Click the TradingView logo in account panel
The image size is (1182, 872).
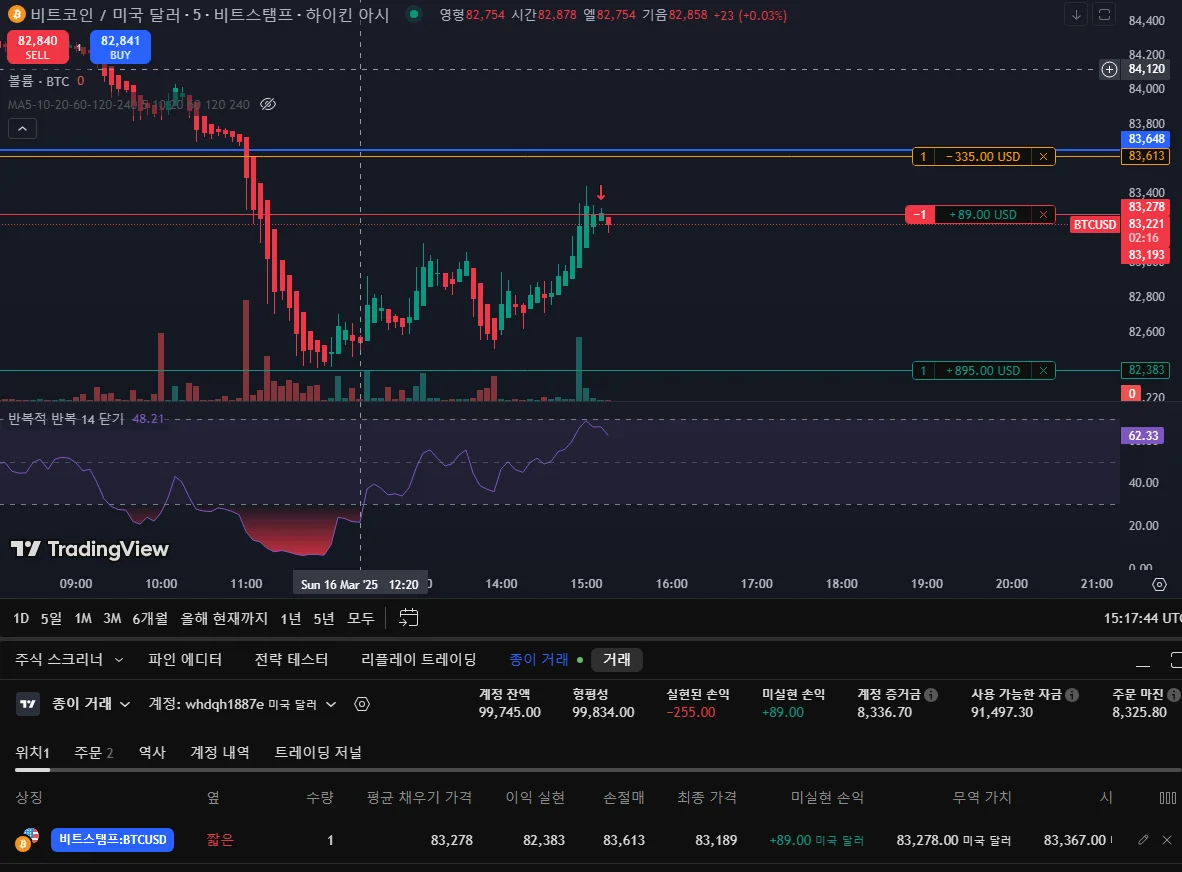pyautogui.click(x=28, y=704)
